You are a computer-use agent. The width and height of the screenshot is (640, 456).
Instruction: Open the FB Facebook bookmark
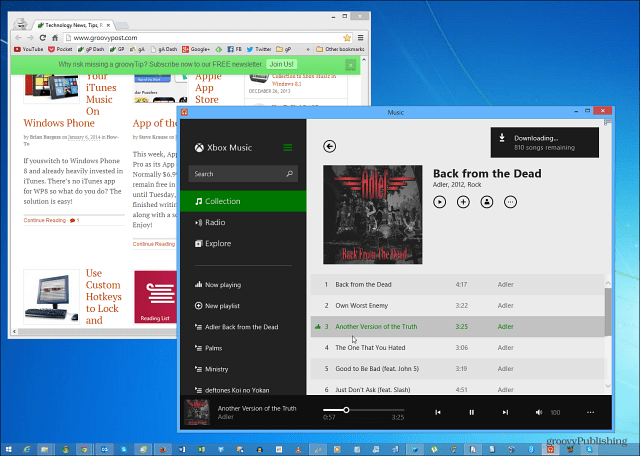pos(235,49)
